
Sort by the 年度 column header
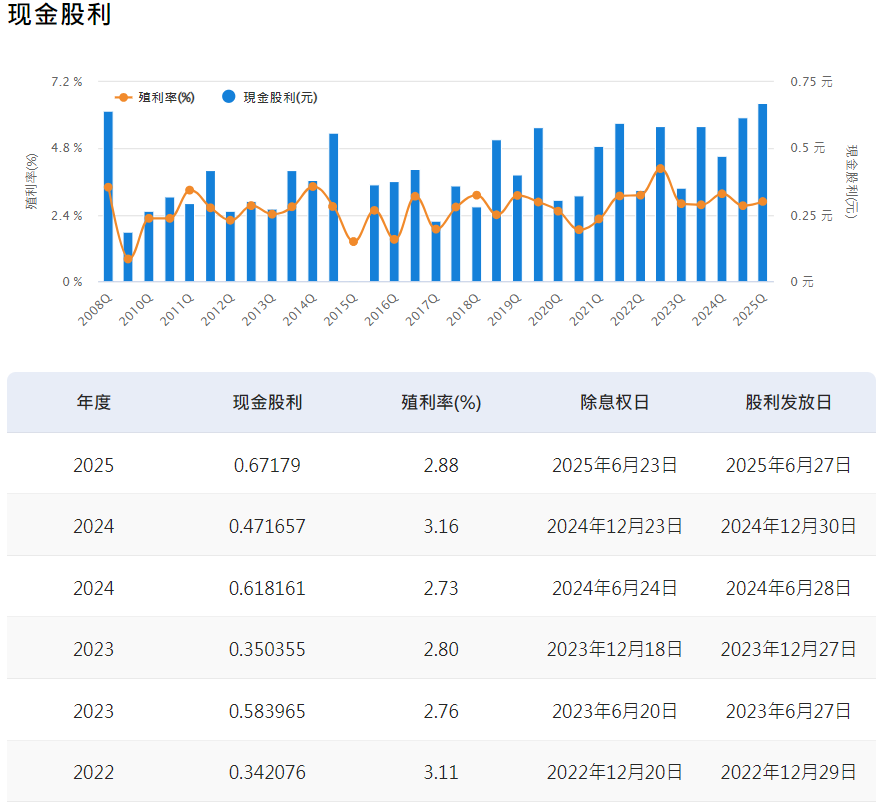[x=94, y=402]
